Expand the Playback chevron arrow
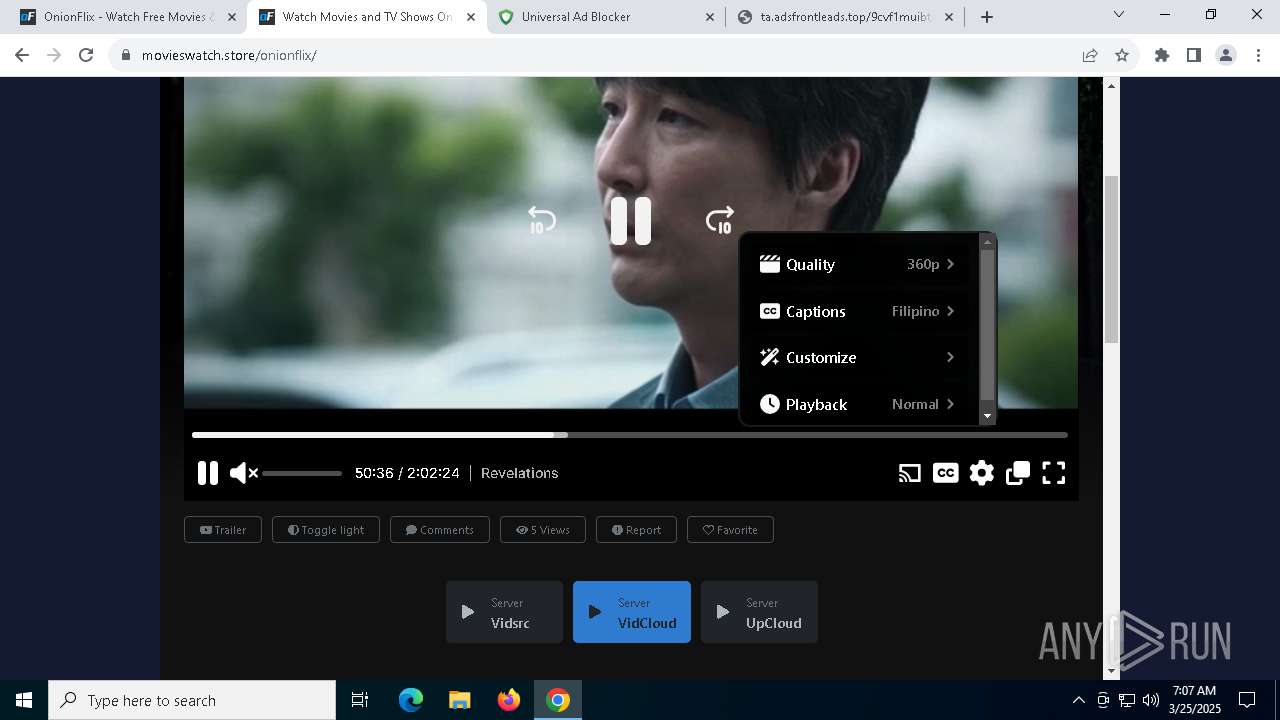 950,404
